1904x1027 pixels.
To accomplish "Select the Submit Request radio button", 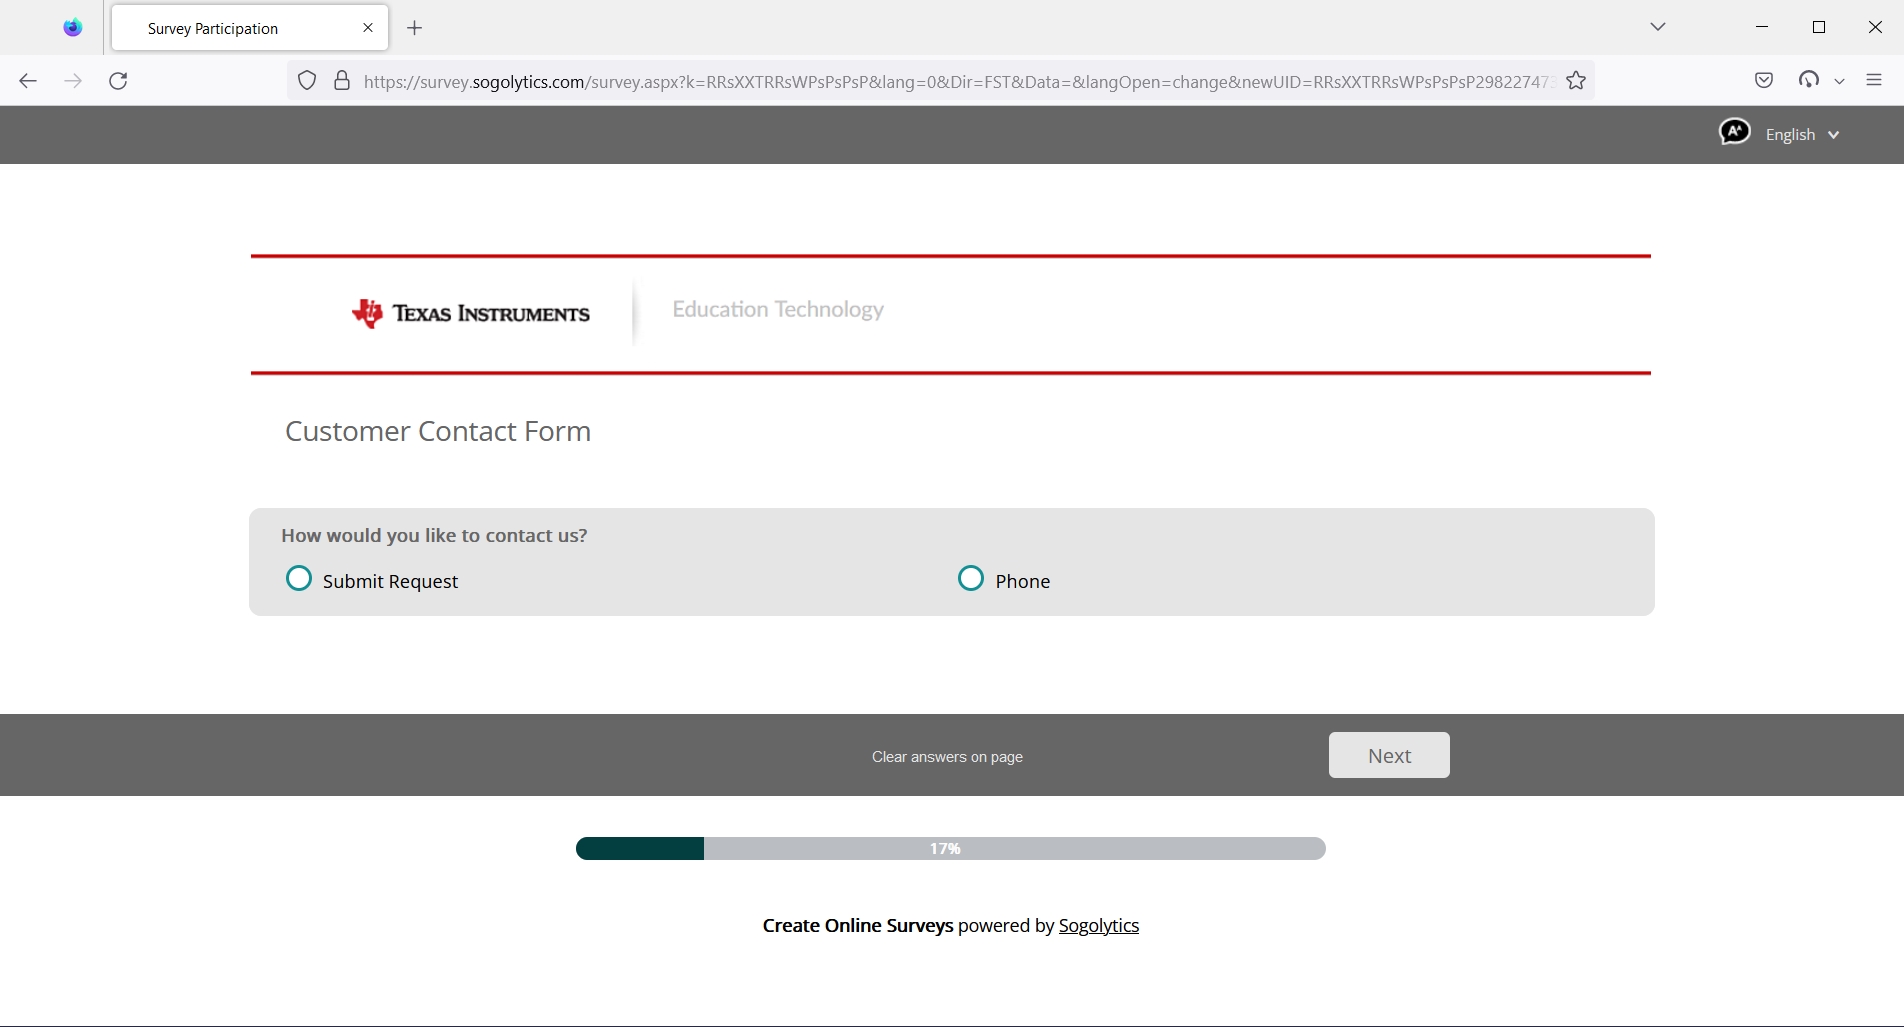I will pos(298,578).
